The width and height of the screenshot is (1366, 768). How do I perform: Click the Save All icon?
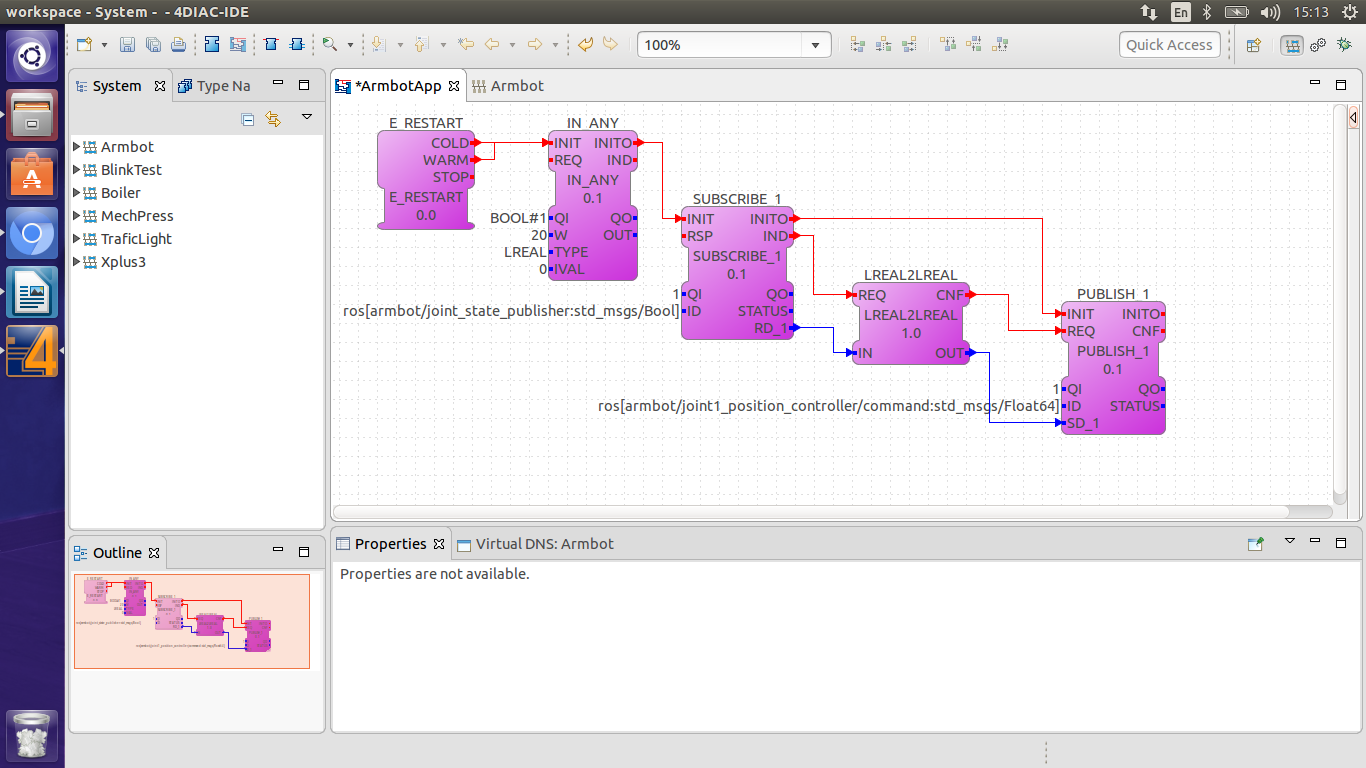pyautogui.click(x=152, y=45)
